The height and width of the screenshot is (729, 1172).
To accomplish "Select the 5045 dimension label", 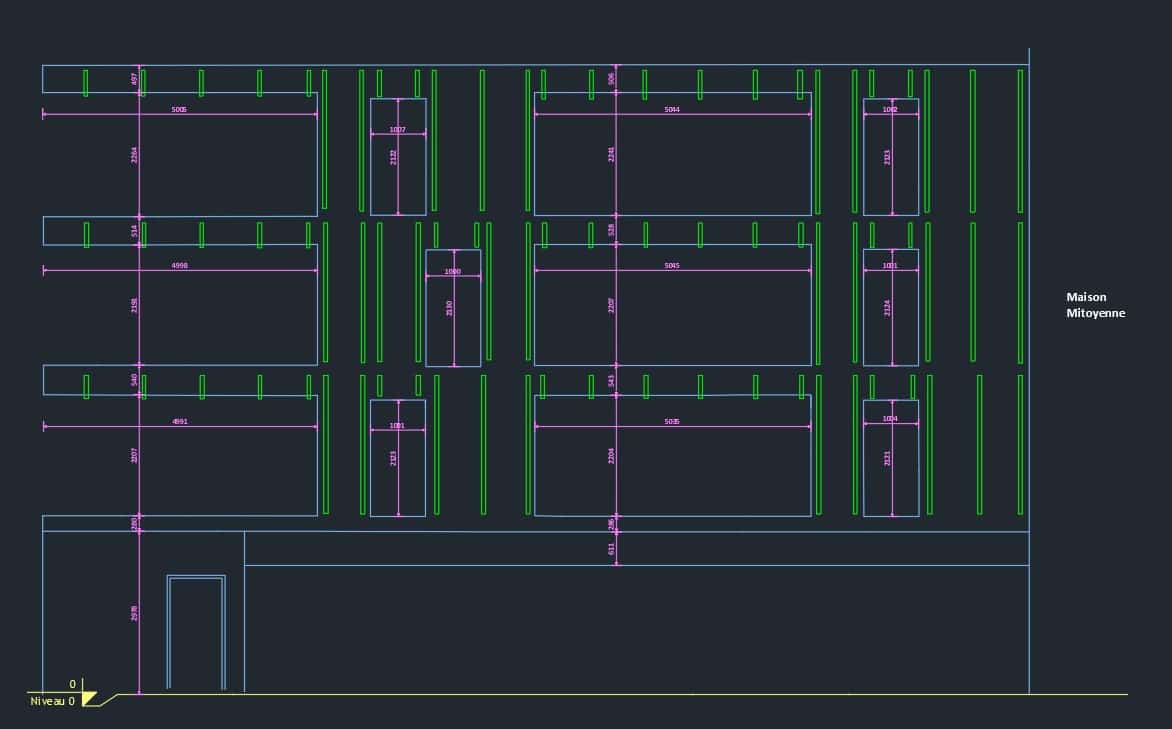I will tap(672, 266).
